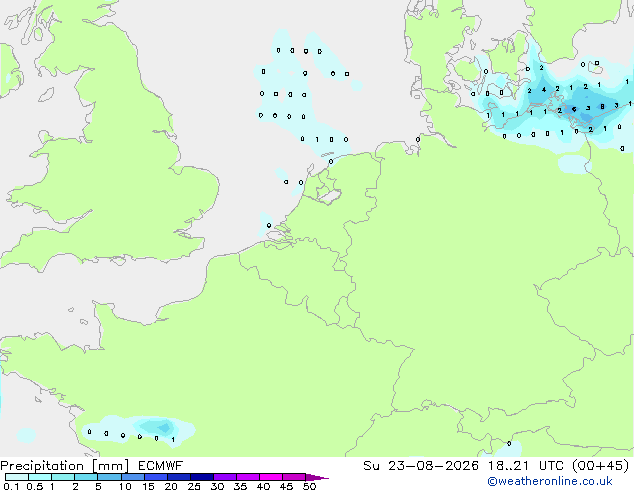Click the purple 30–35 mm legend swatch

(x=225, y=477)
